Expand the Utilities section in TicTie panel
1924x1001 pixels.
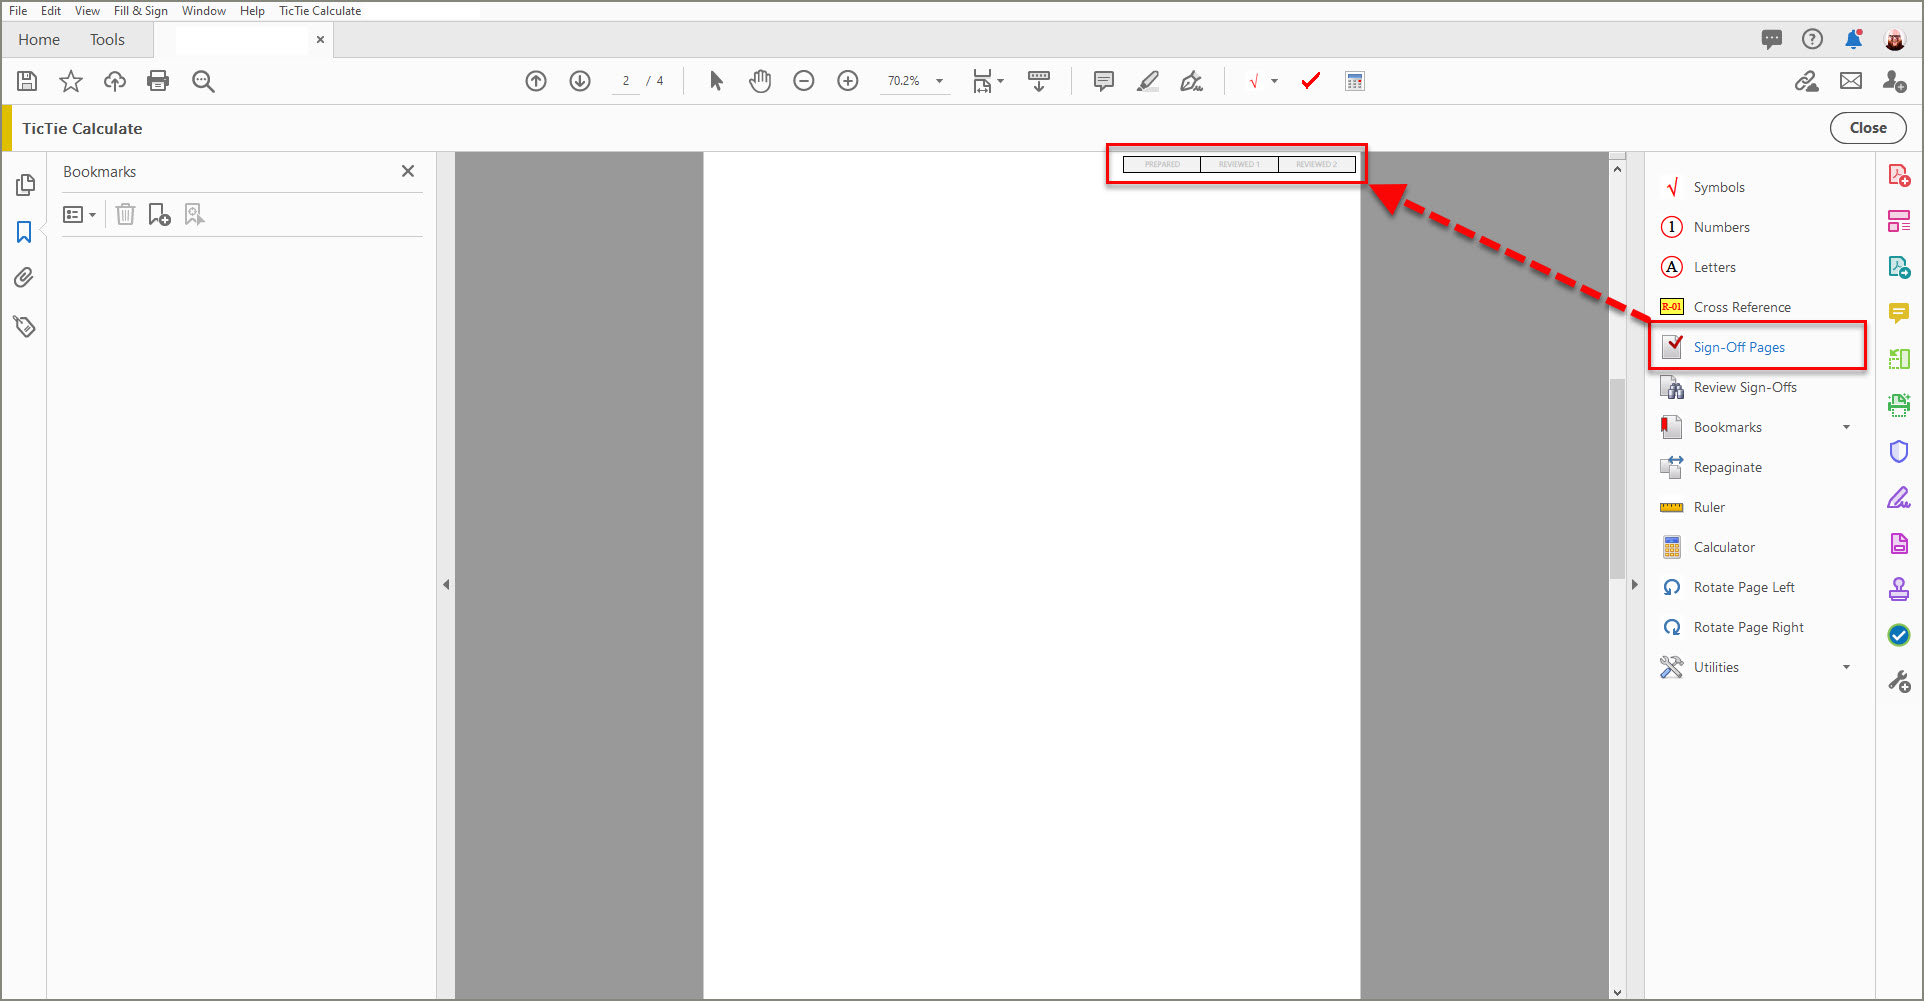coord(1847,667)
